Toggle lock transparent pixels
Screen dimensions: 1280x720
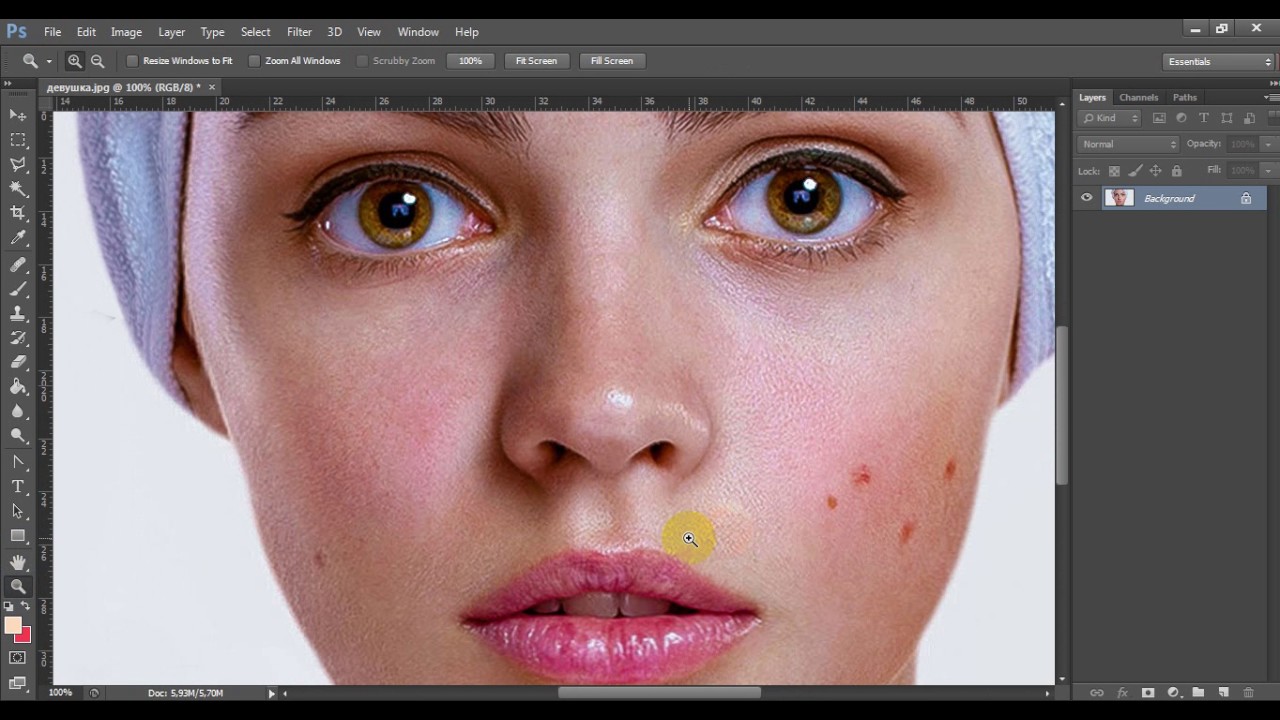1114,171
